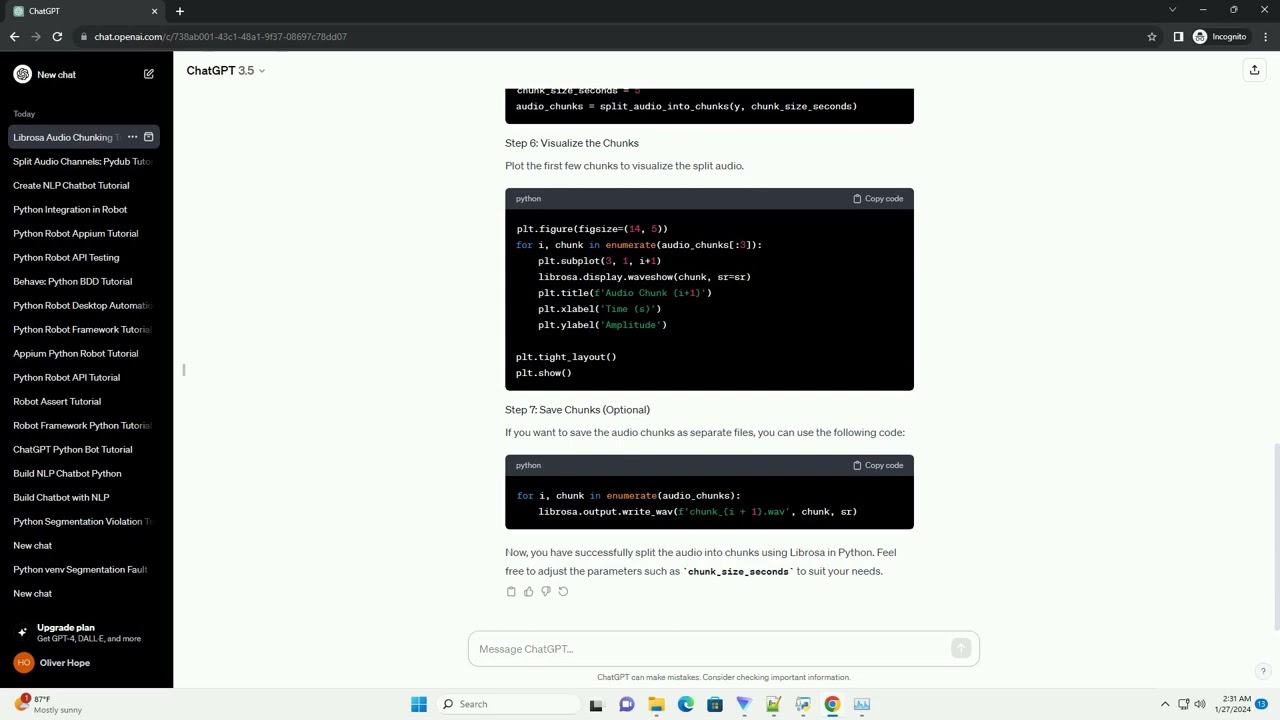This screenshot has height=720, width=1280.
Task: Open Python Robot Desktop Automation chat
Action: tap(82, 305)
